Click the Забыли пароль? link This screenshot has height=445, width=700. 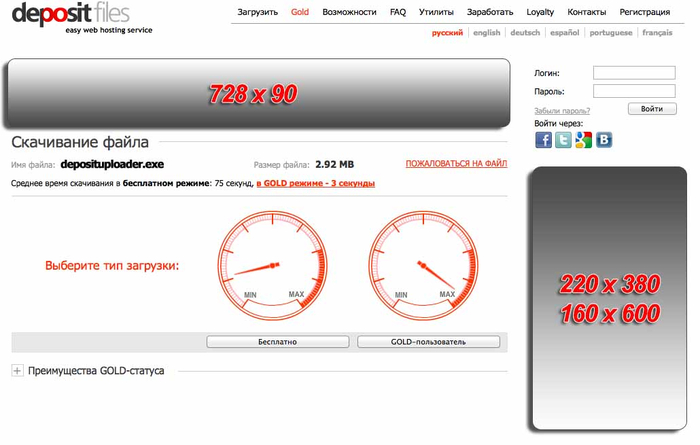[x=561, y=110]
